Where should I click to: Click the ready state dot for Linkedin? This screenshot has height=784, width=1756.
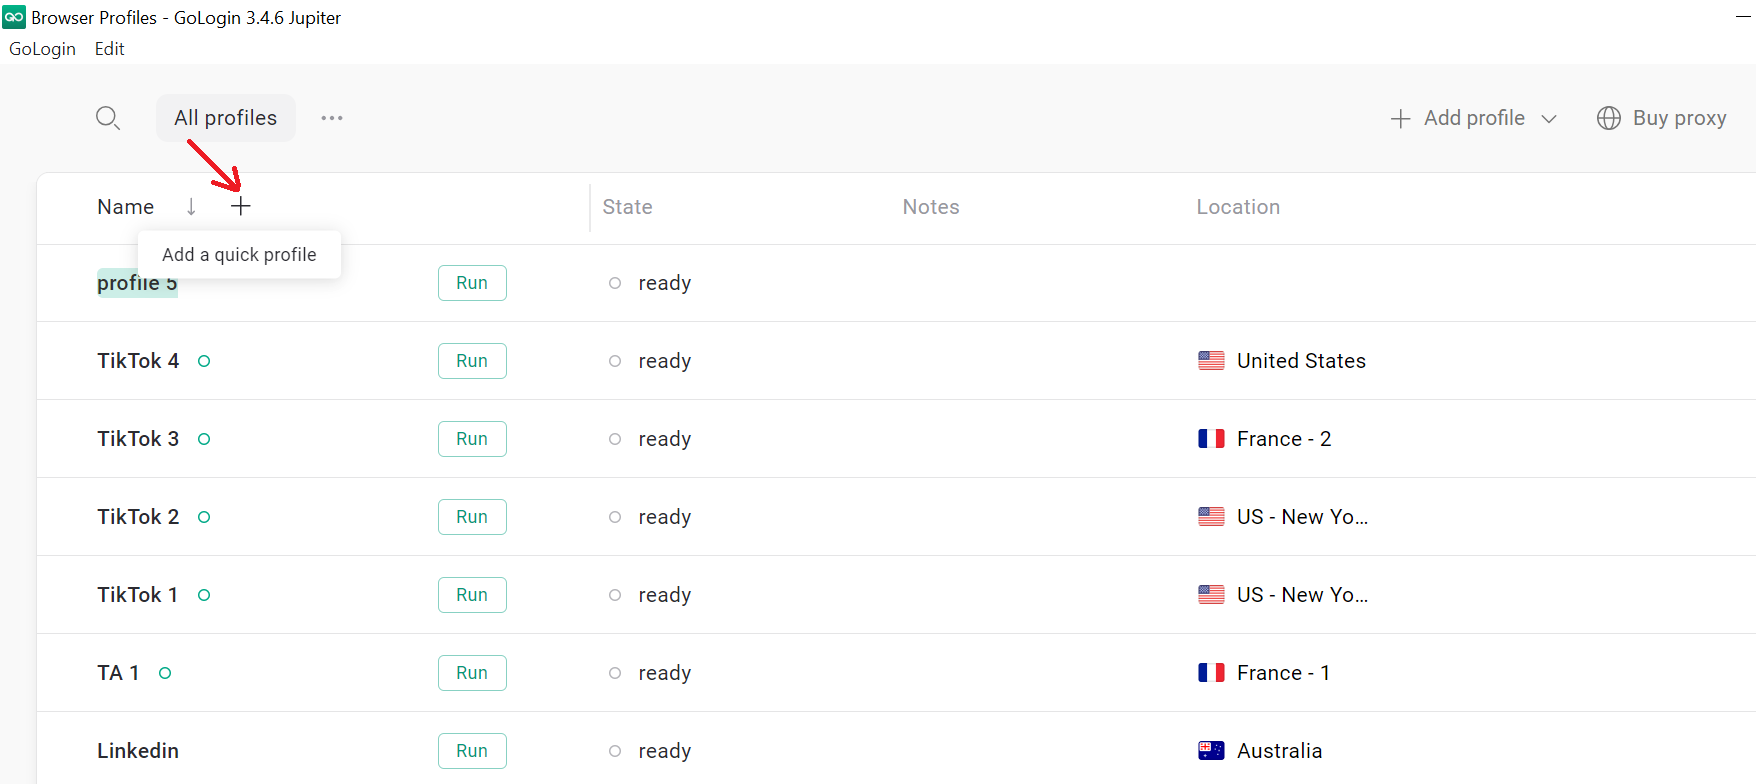[615, 751]
